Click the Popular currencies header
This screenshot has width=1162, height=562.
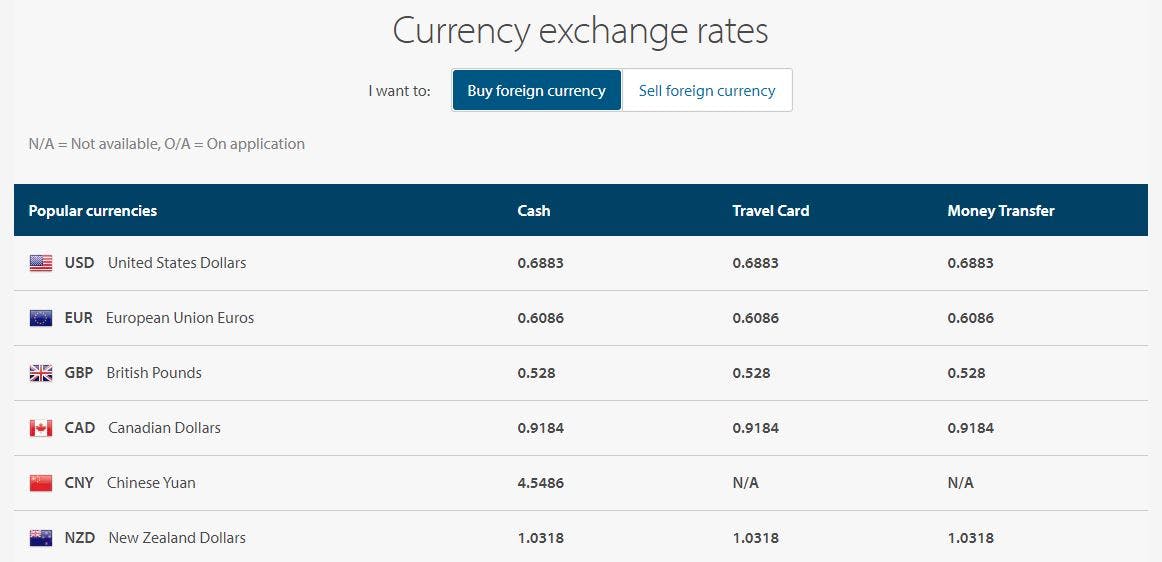click(93, 211)
